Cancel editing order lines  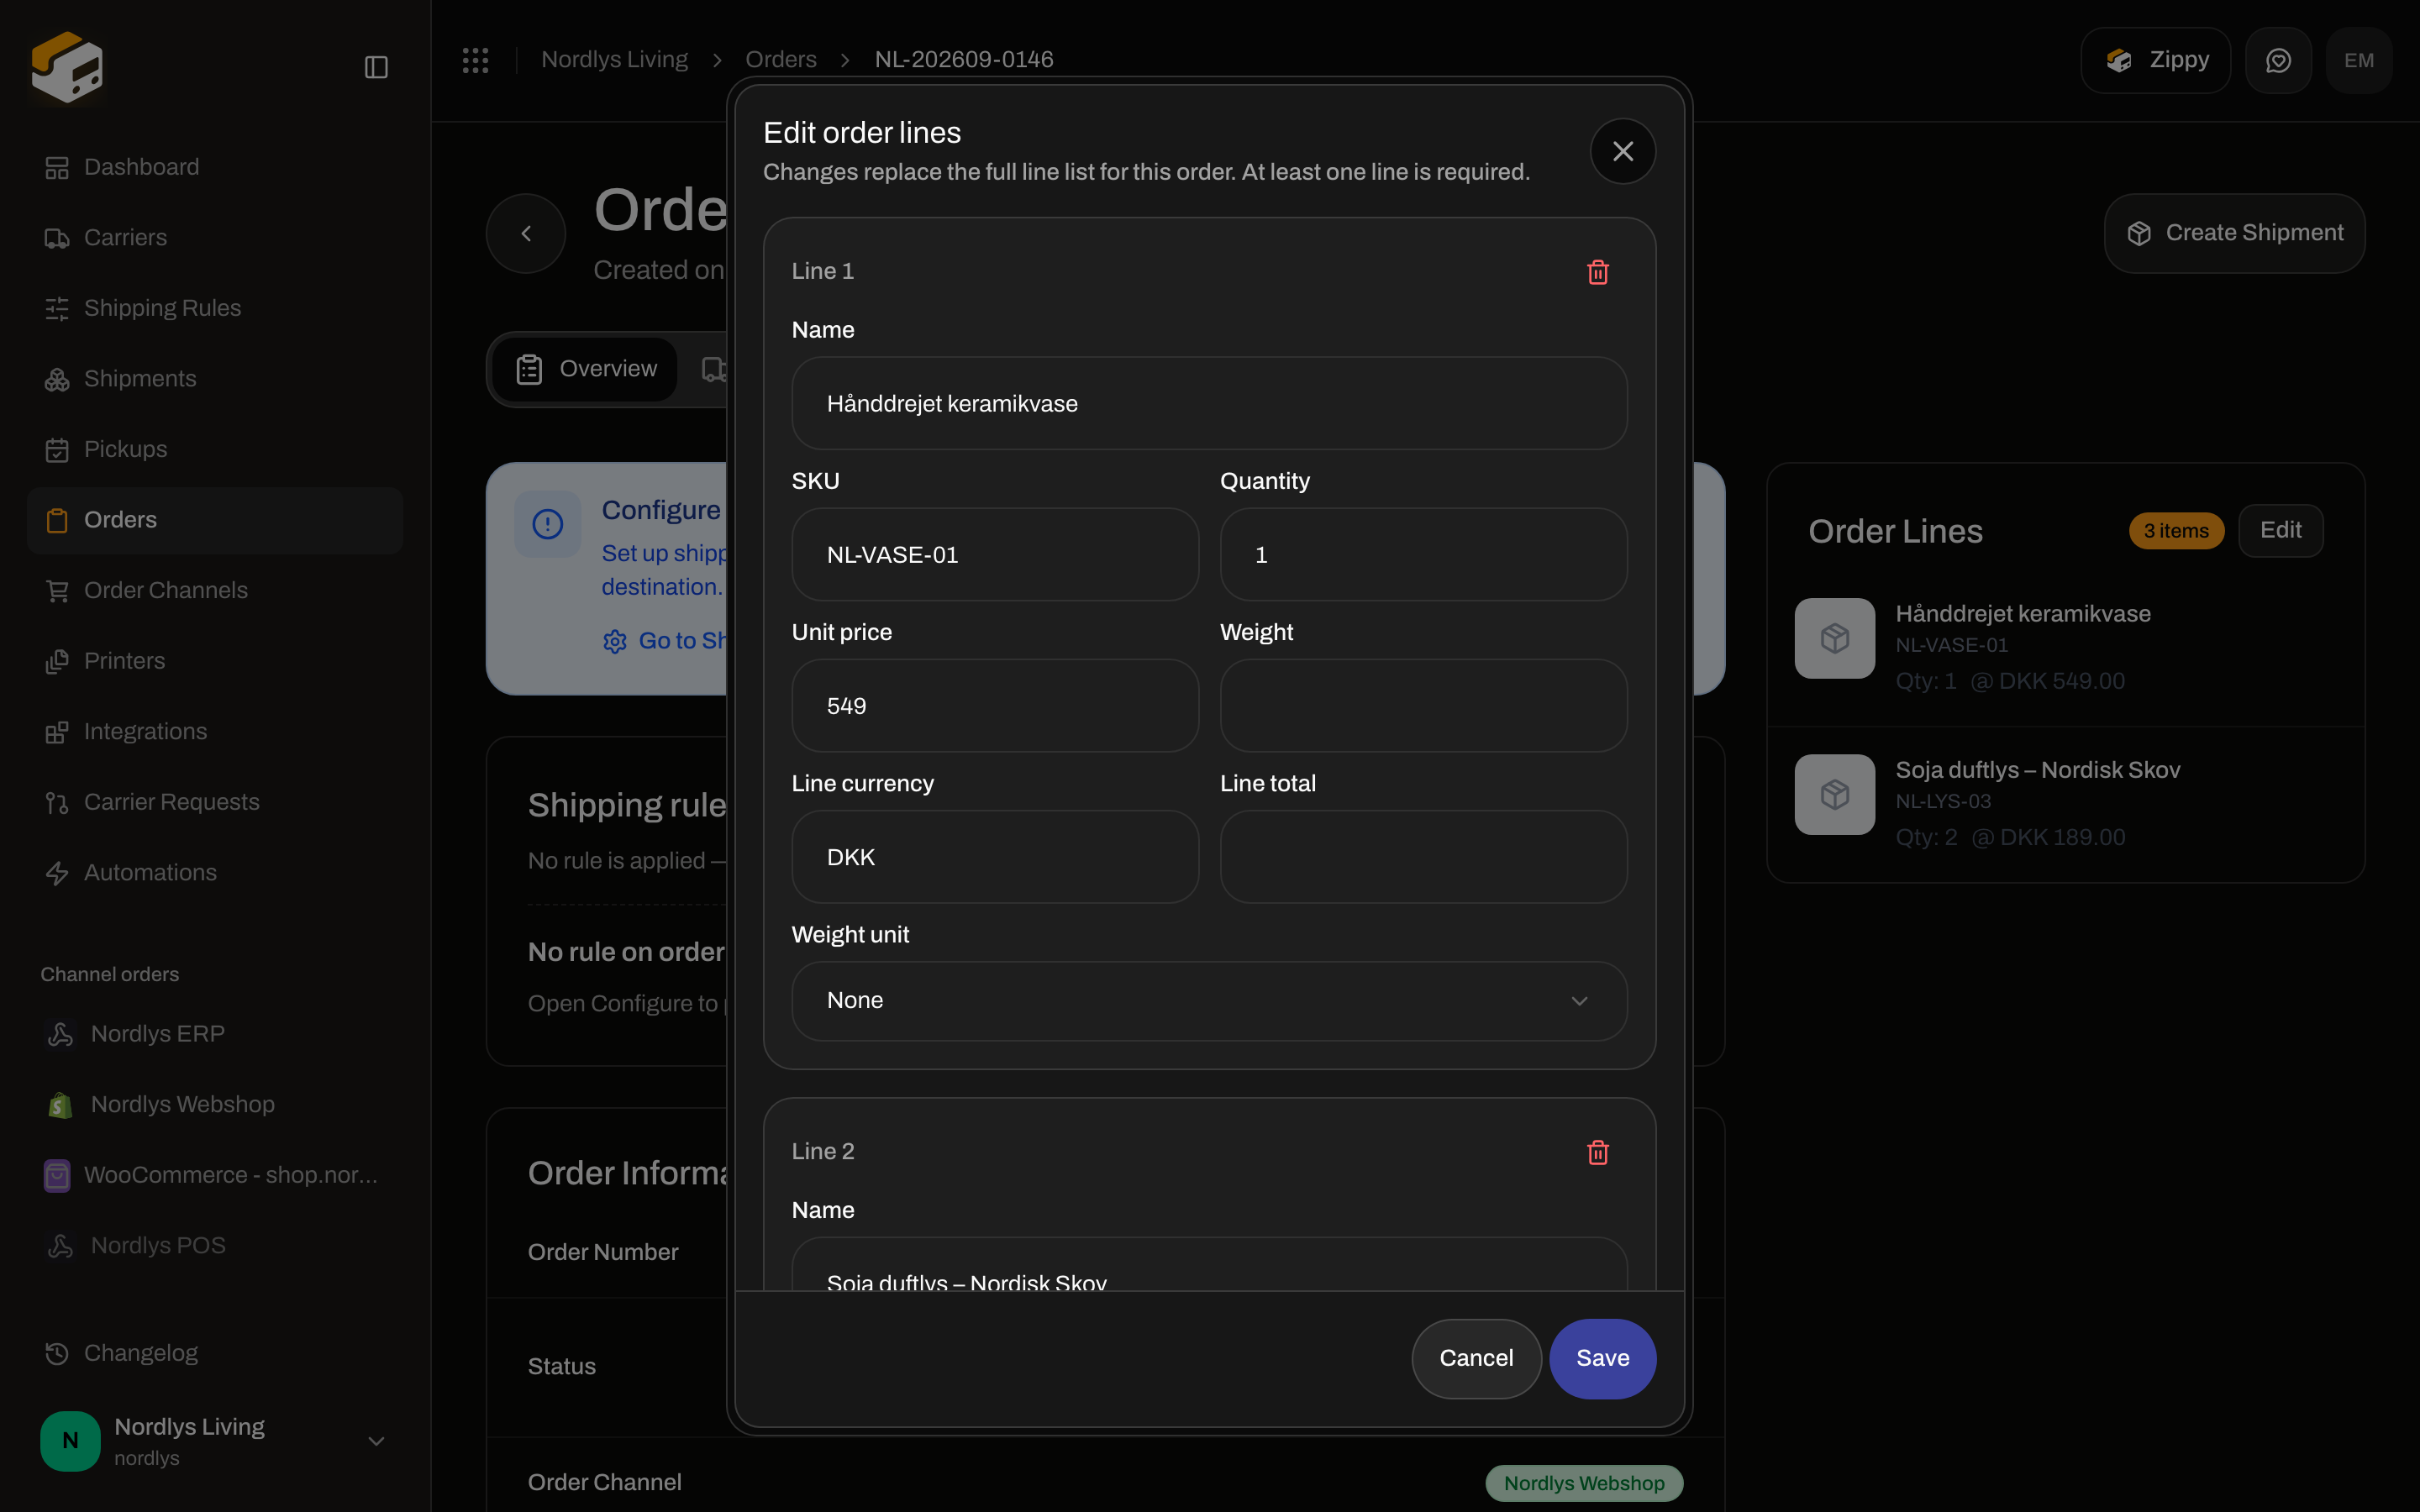pos(1476,1358)
